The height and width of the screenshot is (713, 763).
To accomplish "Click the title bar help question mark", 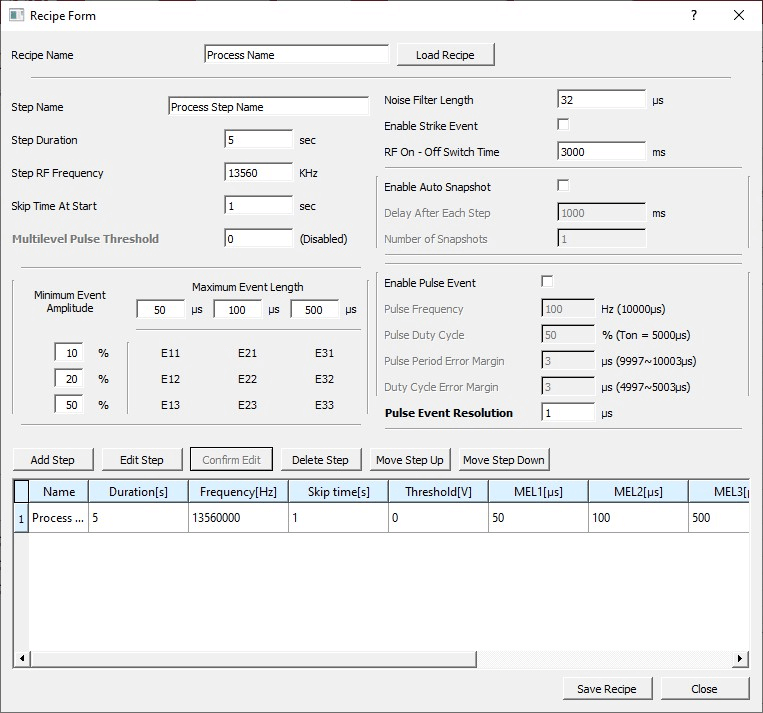I will click(694, 16).
